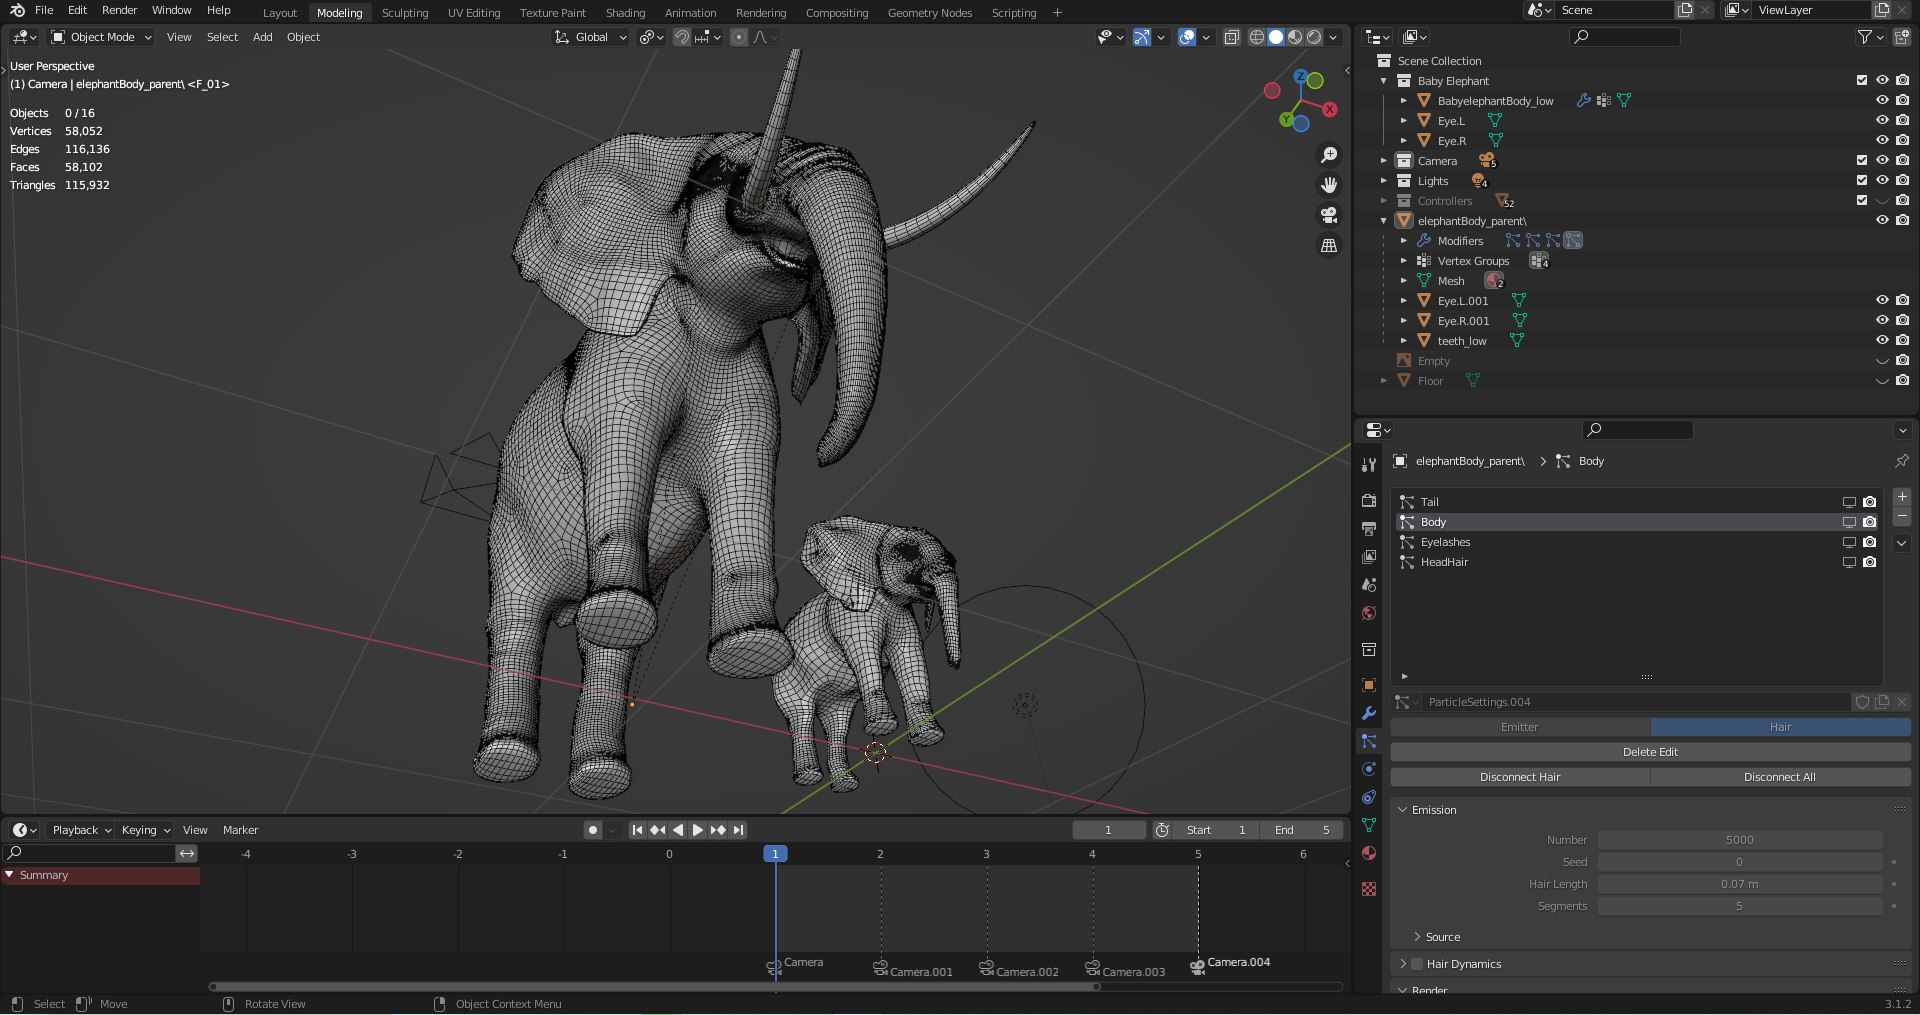
Task: Switch to the Shading workspace tab
Action: point(625,13)
